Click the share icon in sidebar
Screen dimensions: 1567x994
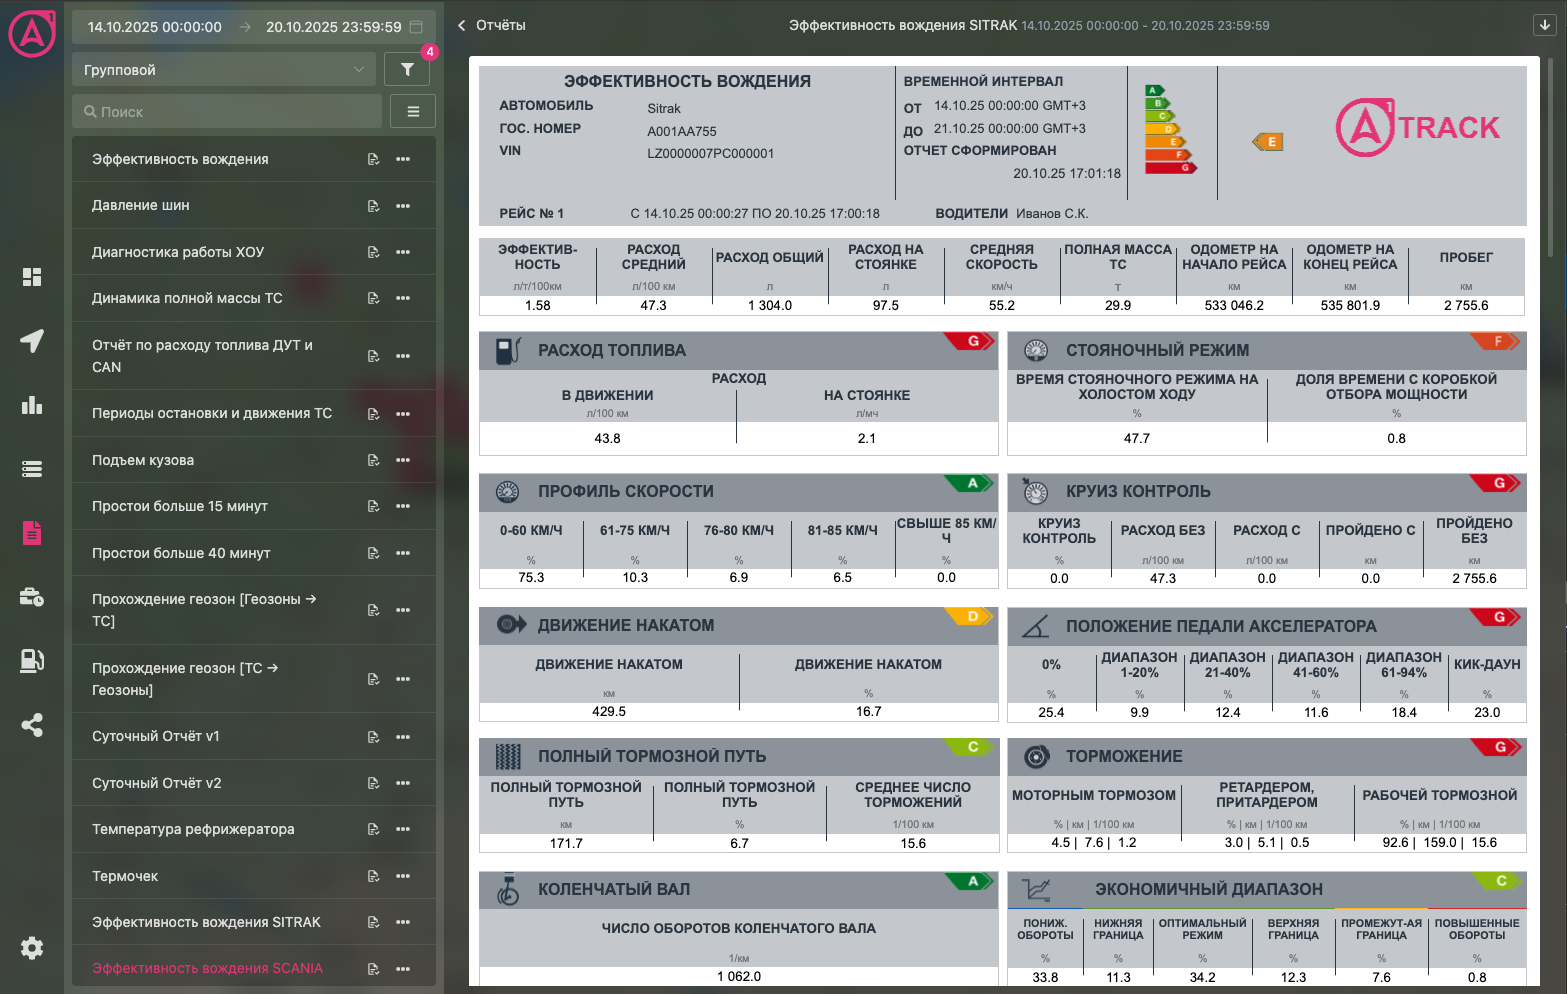tap(32, 725)
